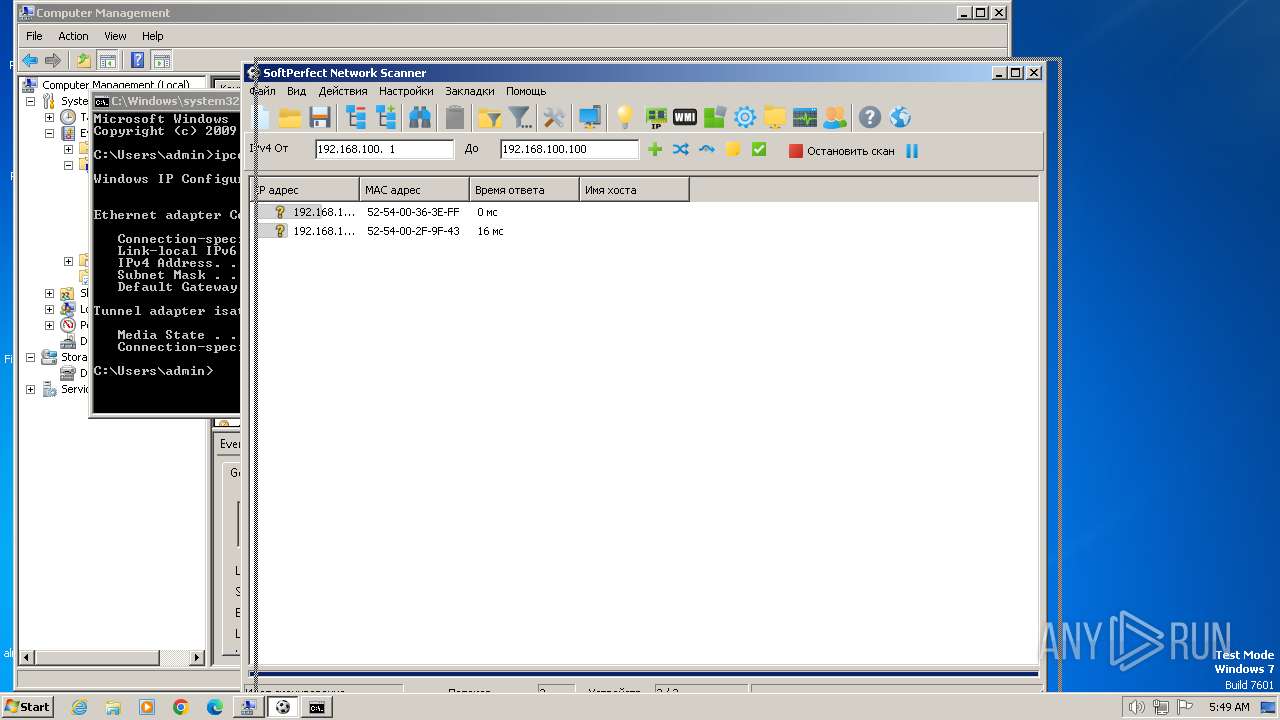
Task: Save results with the floppy disk icon
Action: (x=320, y=118)
